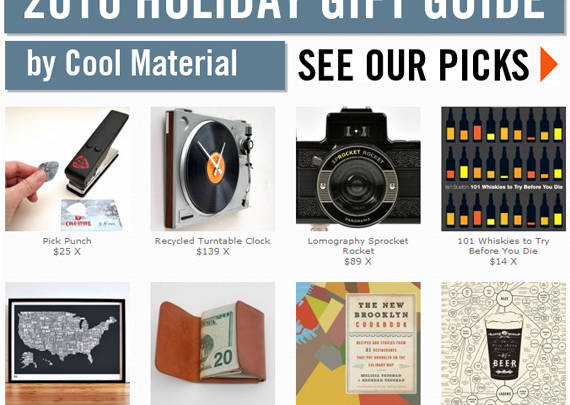The height and width of the screenshot is (405, 570).
Task: Remove Pick Punch with the X after $25
Action: coord(77,252)
